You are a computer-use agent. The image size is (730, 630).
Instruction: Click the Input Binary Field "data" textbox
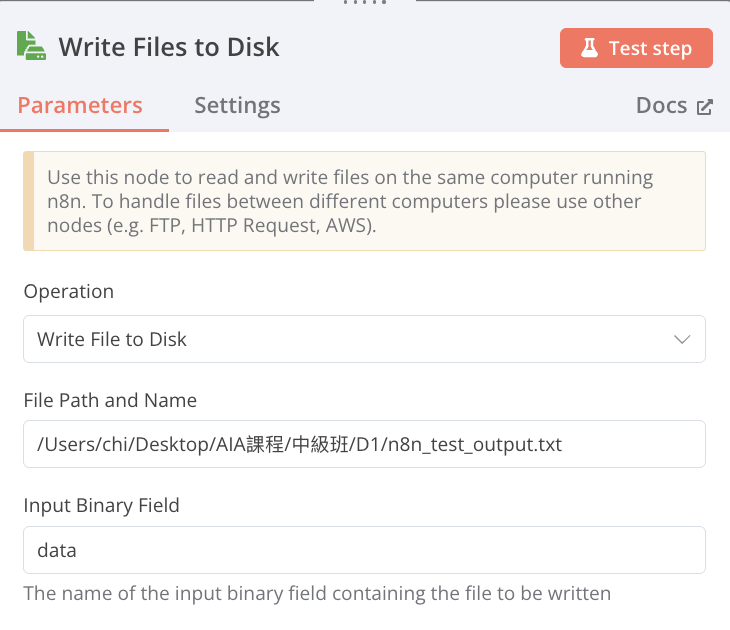[x=364, y=550]
